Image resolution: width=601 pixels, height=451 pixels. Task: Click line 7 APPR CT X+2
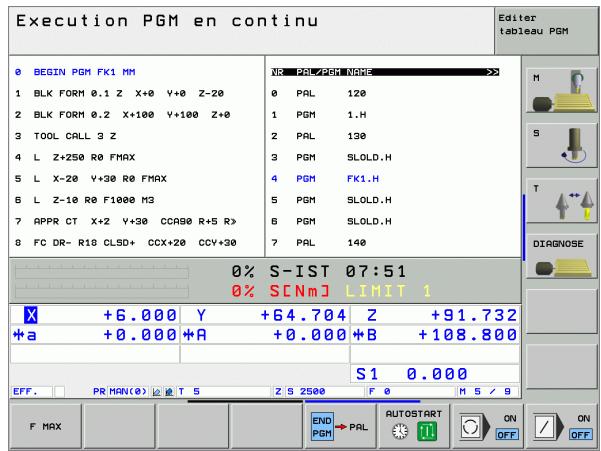126,221
